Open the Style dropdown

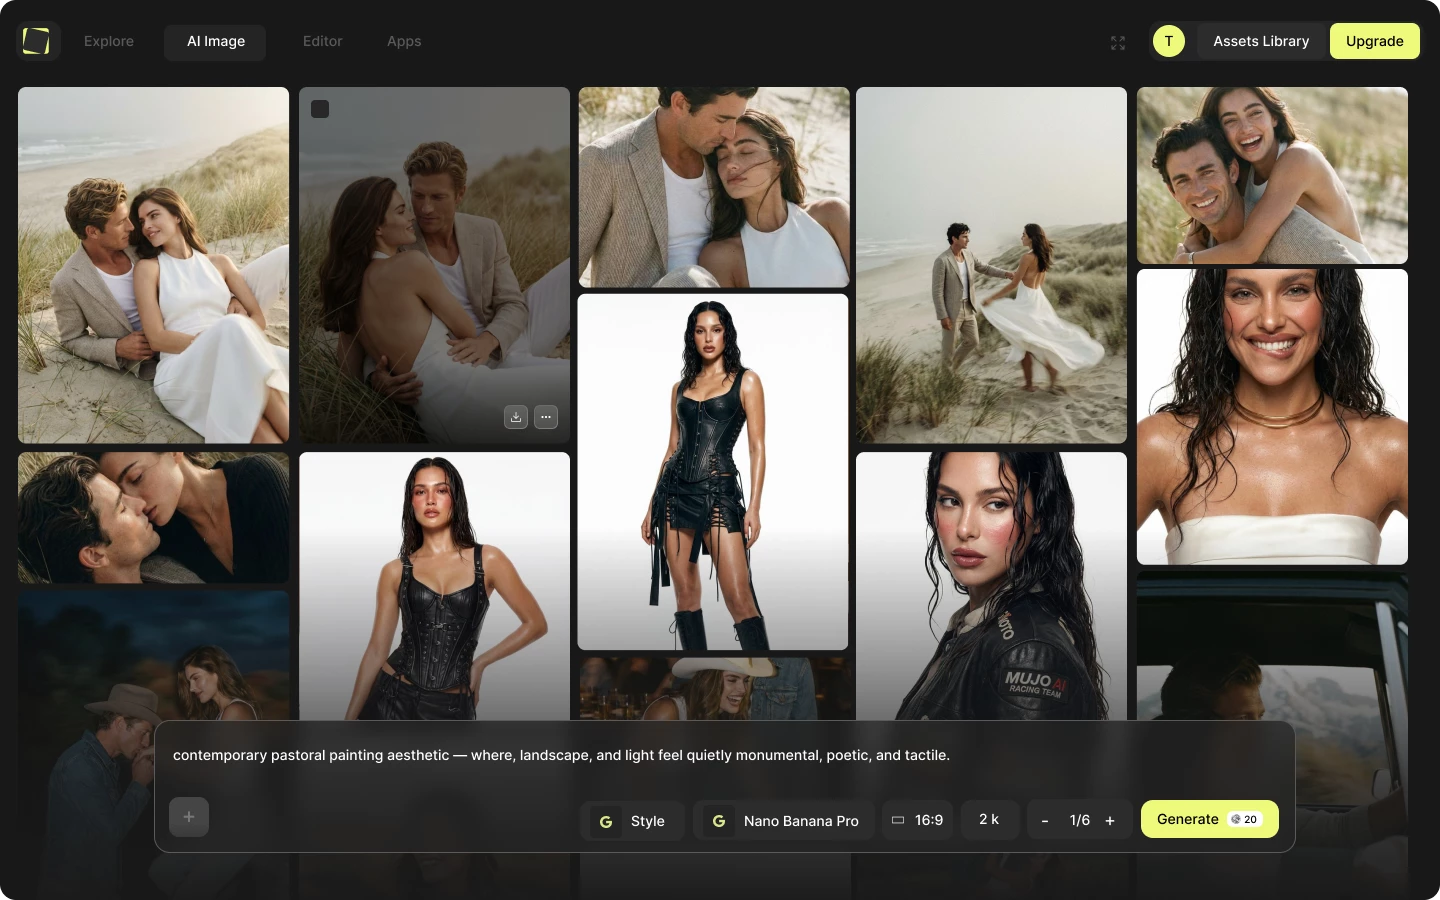click(x=632, y=820)
